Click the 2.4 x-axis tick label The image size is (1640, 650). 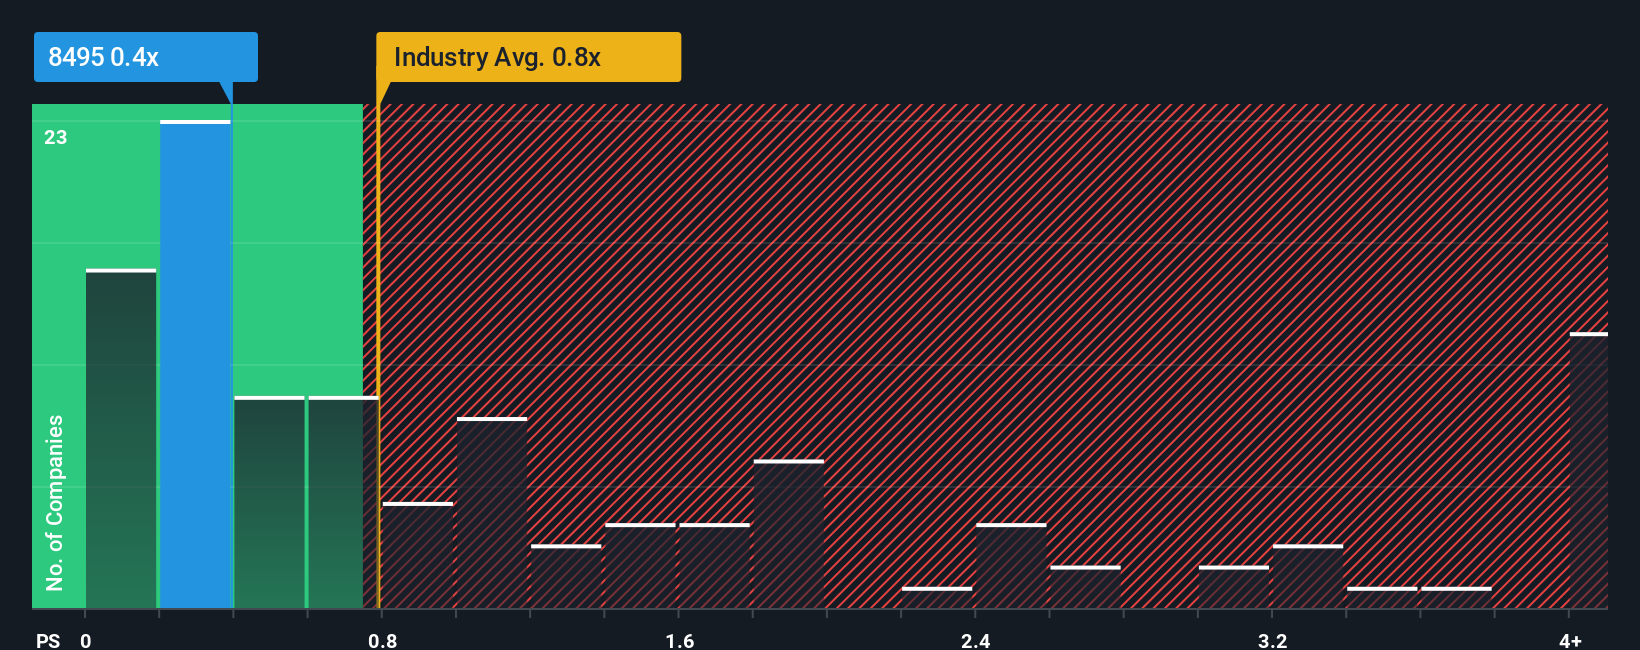[x=976, y=640]
